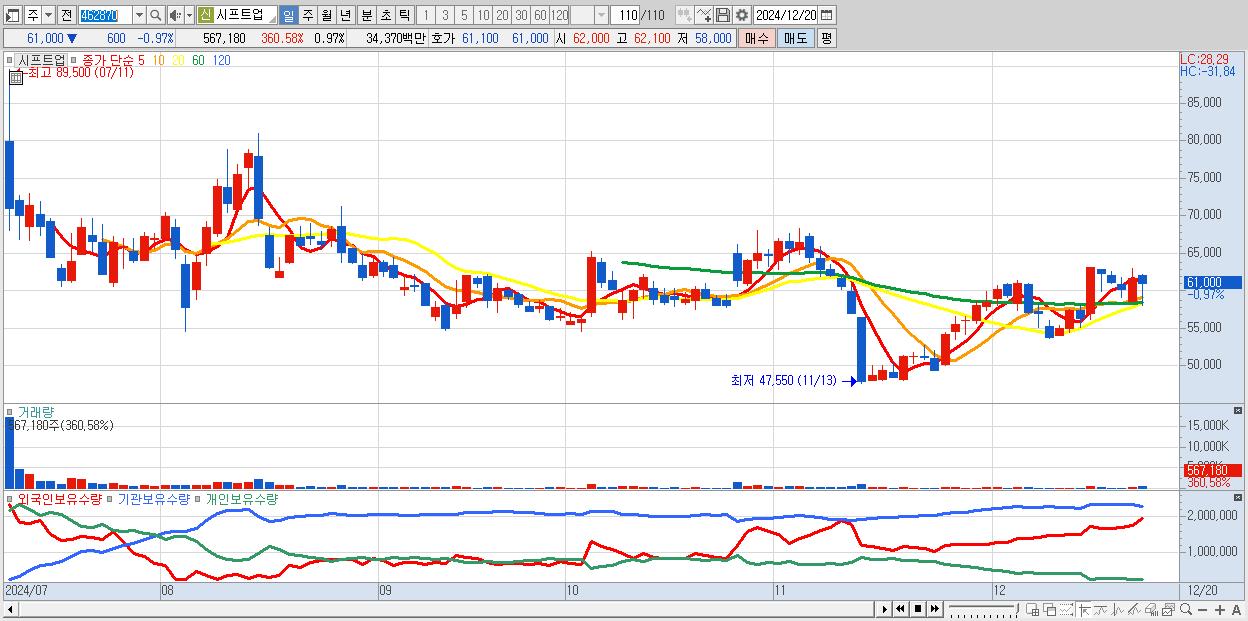Select interval preset 10

click(x=483, y=15)
